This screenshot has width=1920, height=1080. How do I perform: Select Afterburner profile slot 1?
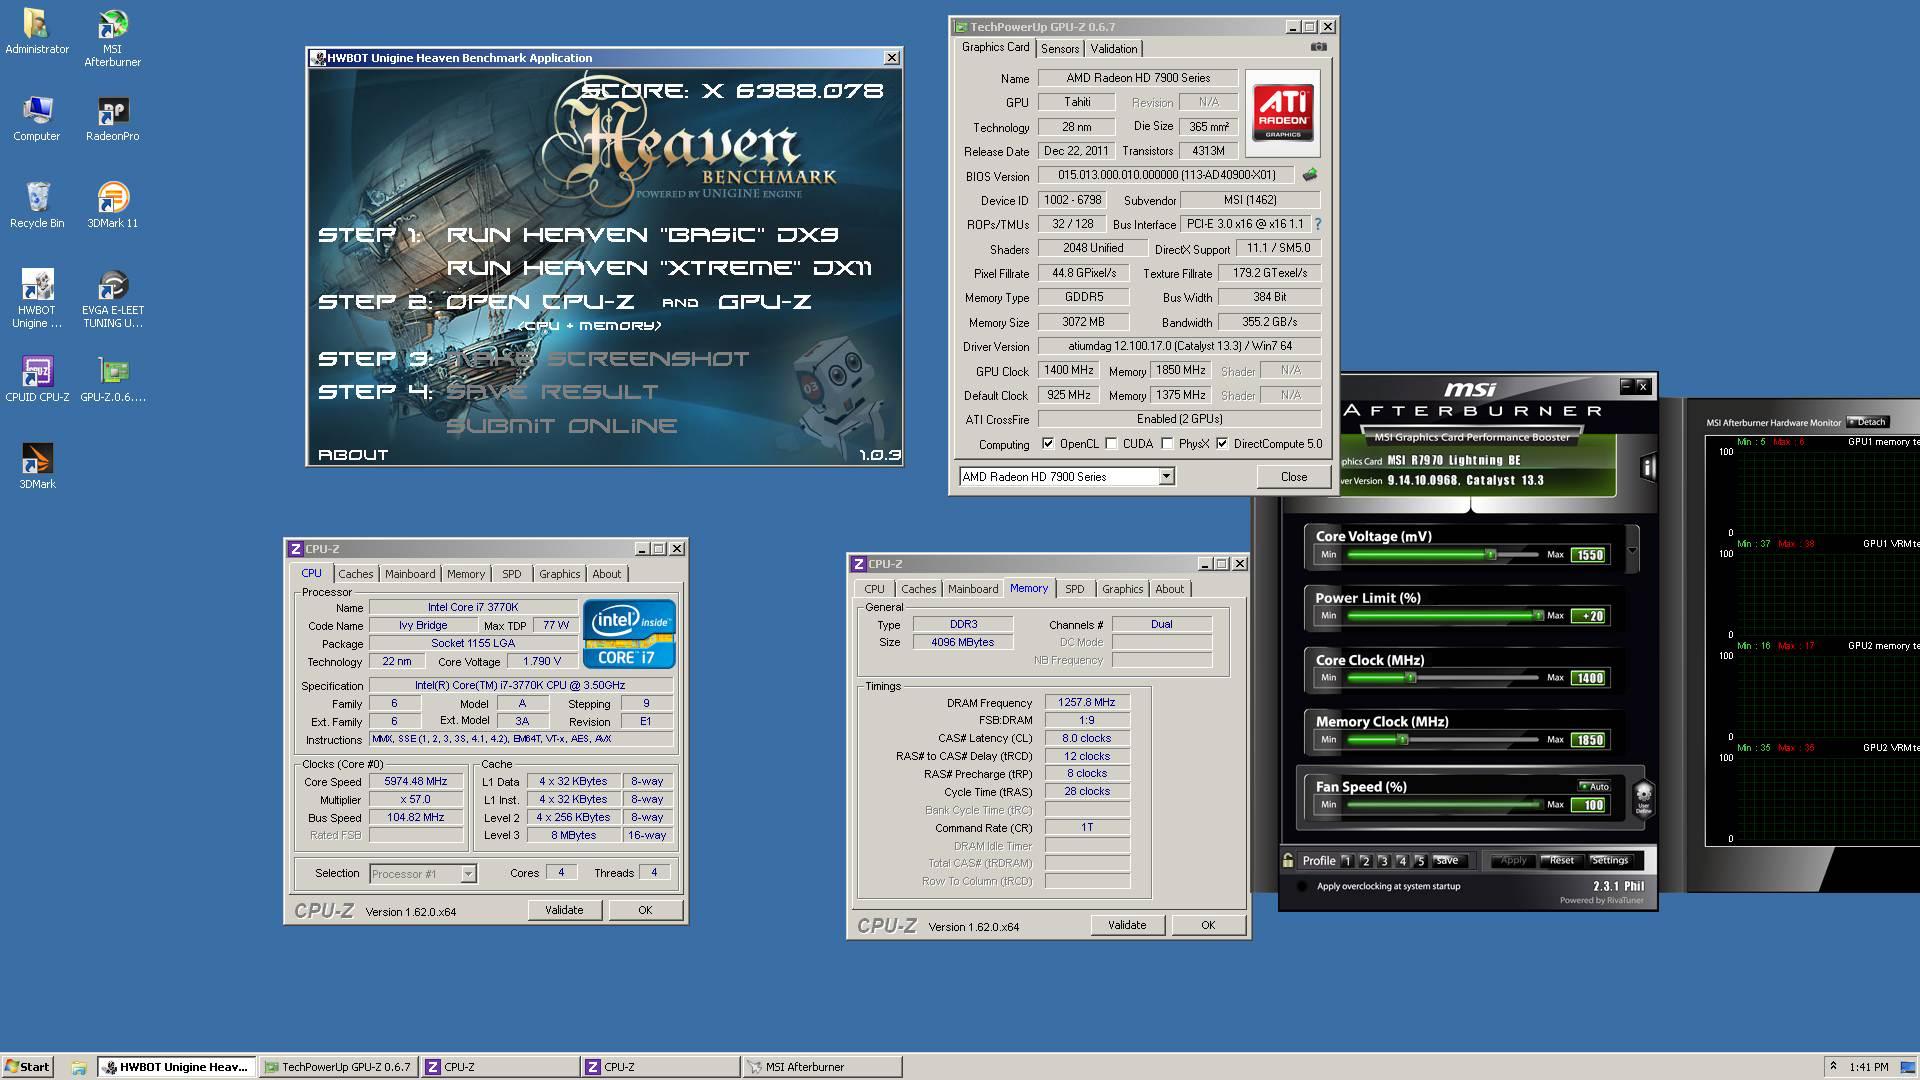(1347, 860)
